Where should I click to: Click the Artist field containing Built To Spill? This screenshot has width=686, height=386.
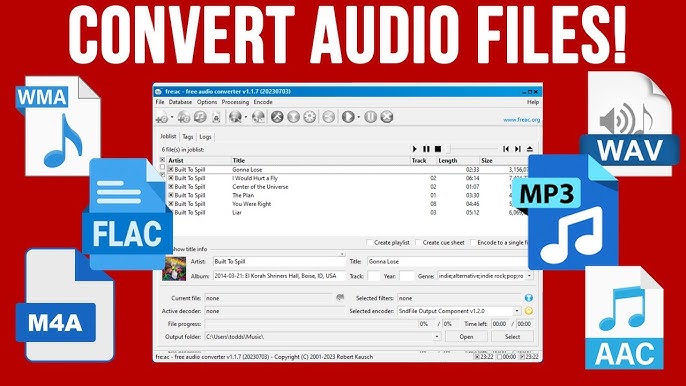tap(279, 262)
